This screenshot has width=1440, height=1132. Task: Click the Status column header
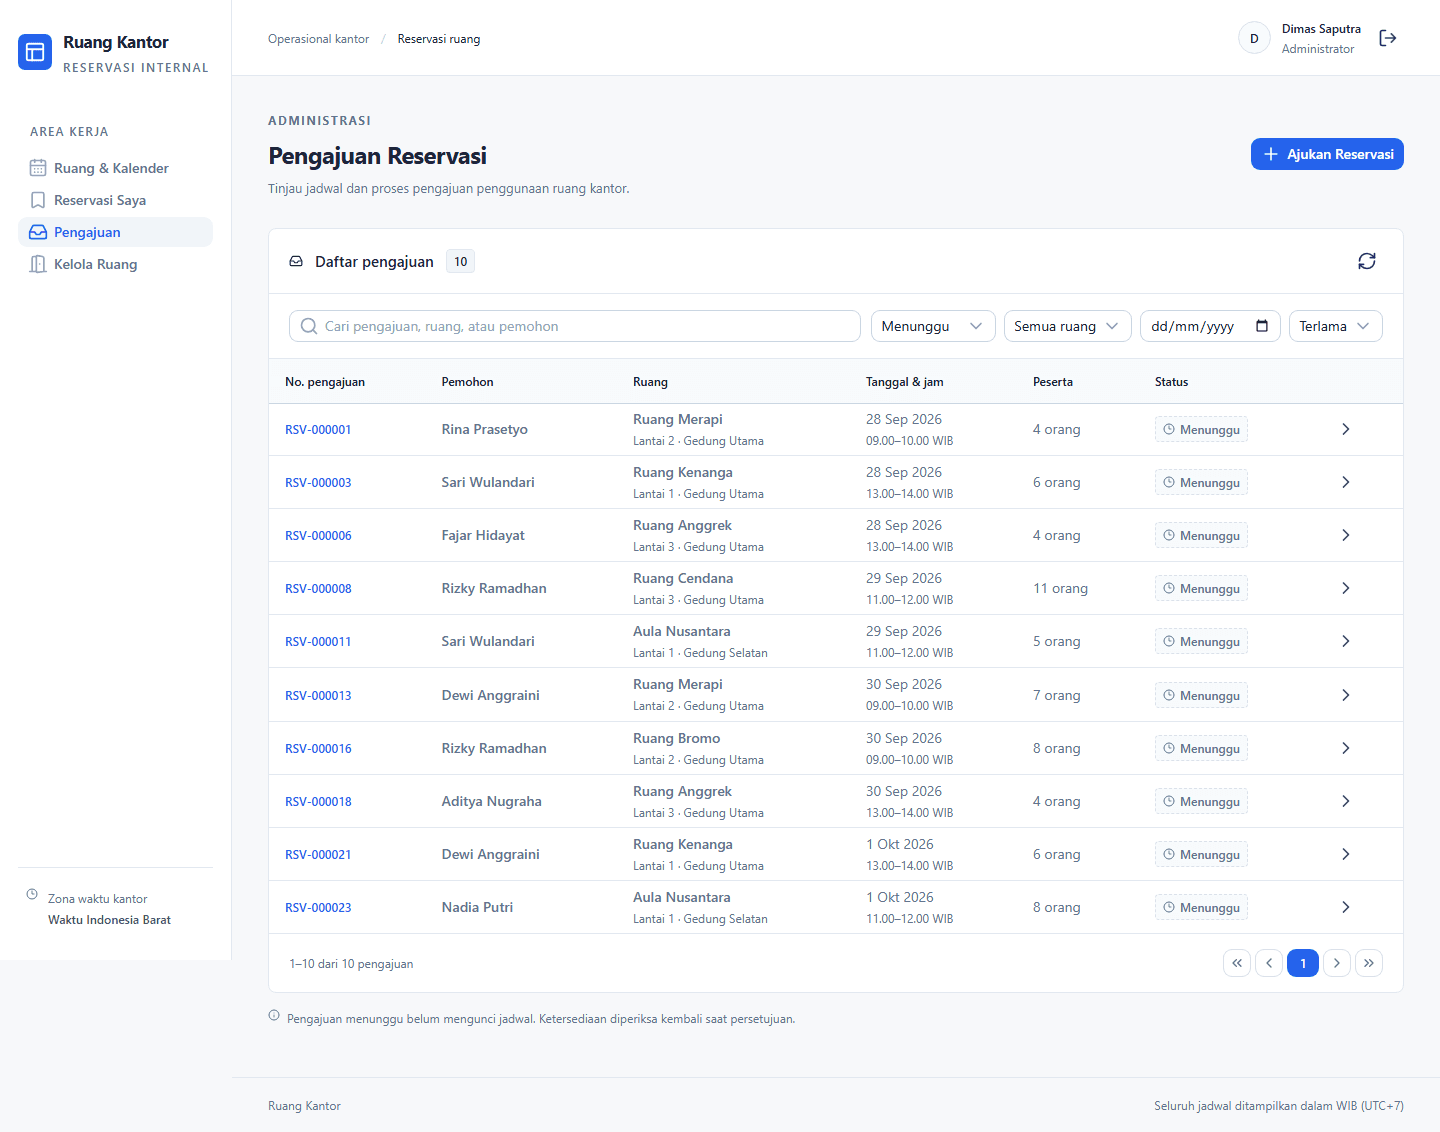(1171, 382)
